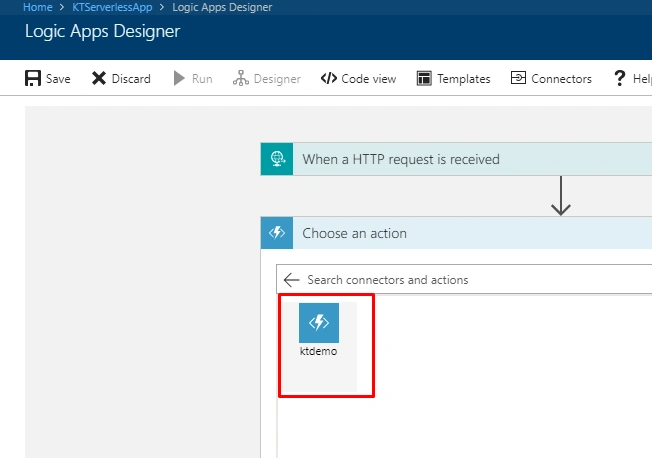Open Connectors via its label
The image size is (652, 458).
click(x=561, y=79)
